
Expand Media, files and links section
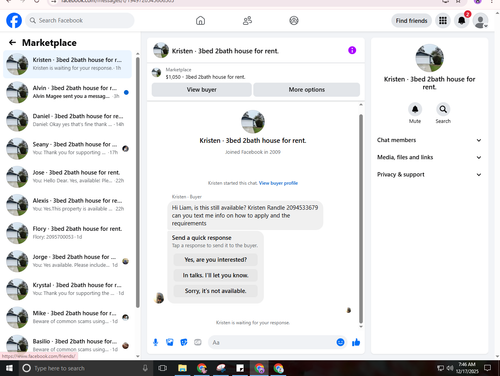pos(429,157)
